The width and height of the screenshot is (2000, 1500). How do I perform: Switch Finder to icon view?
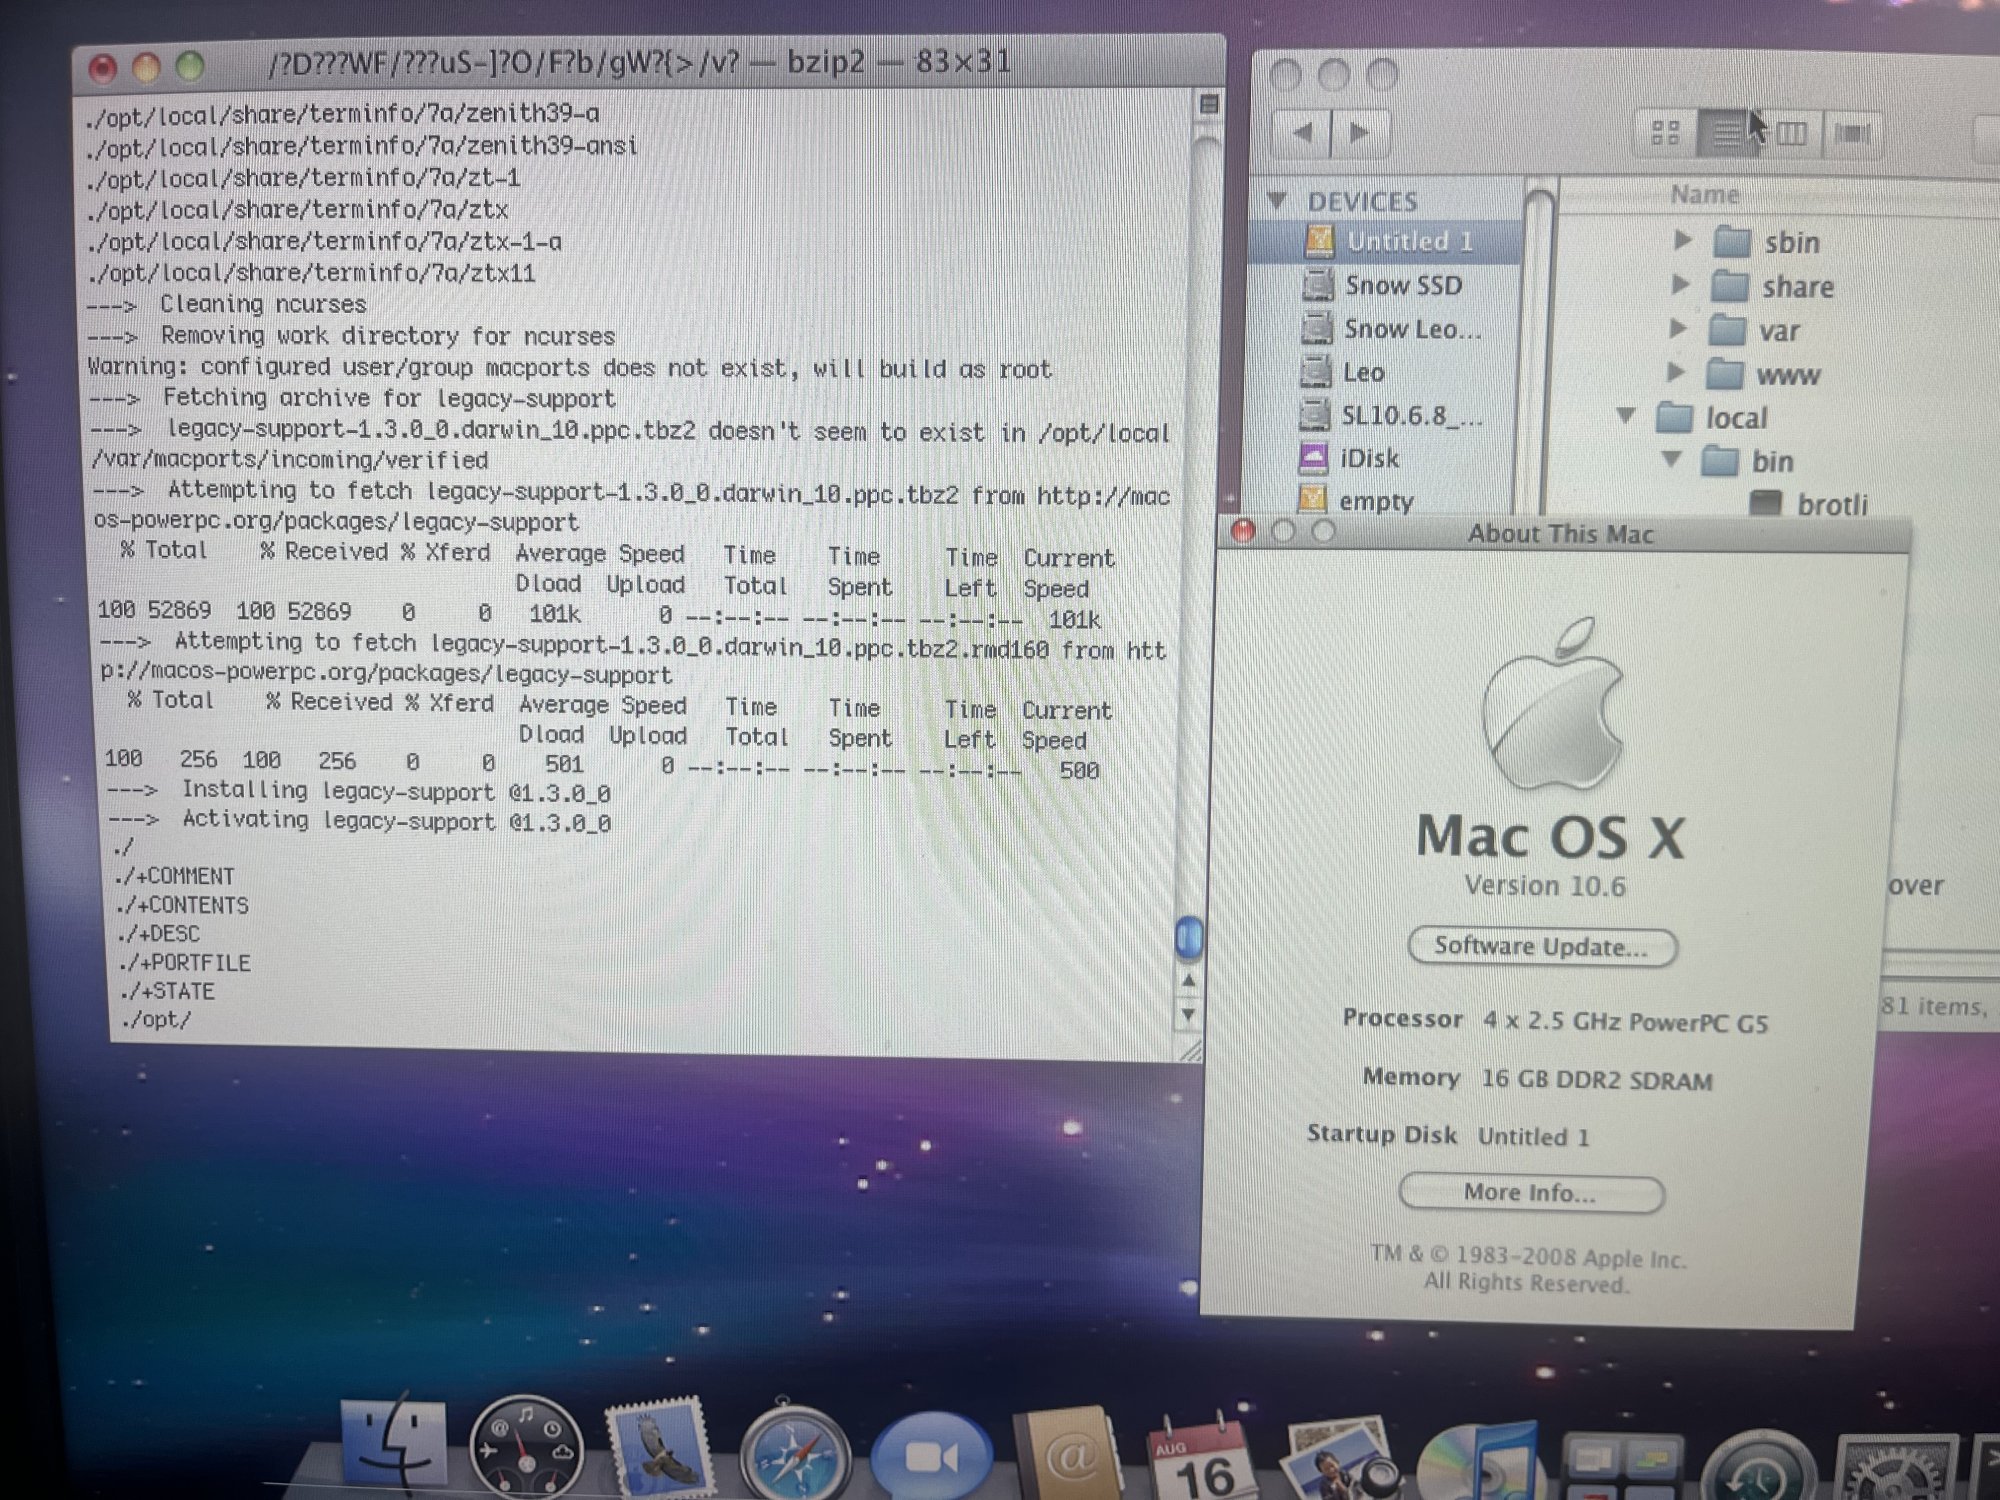[x=1665, y=132]
